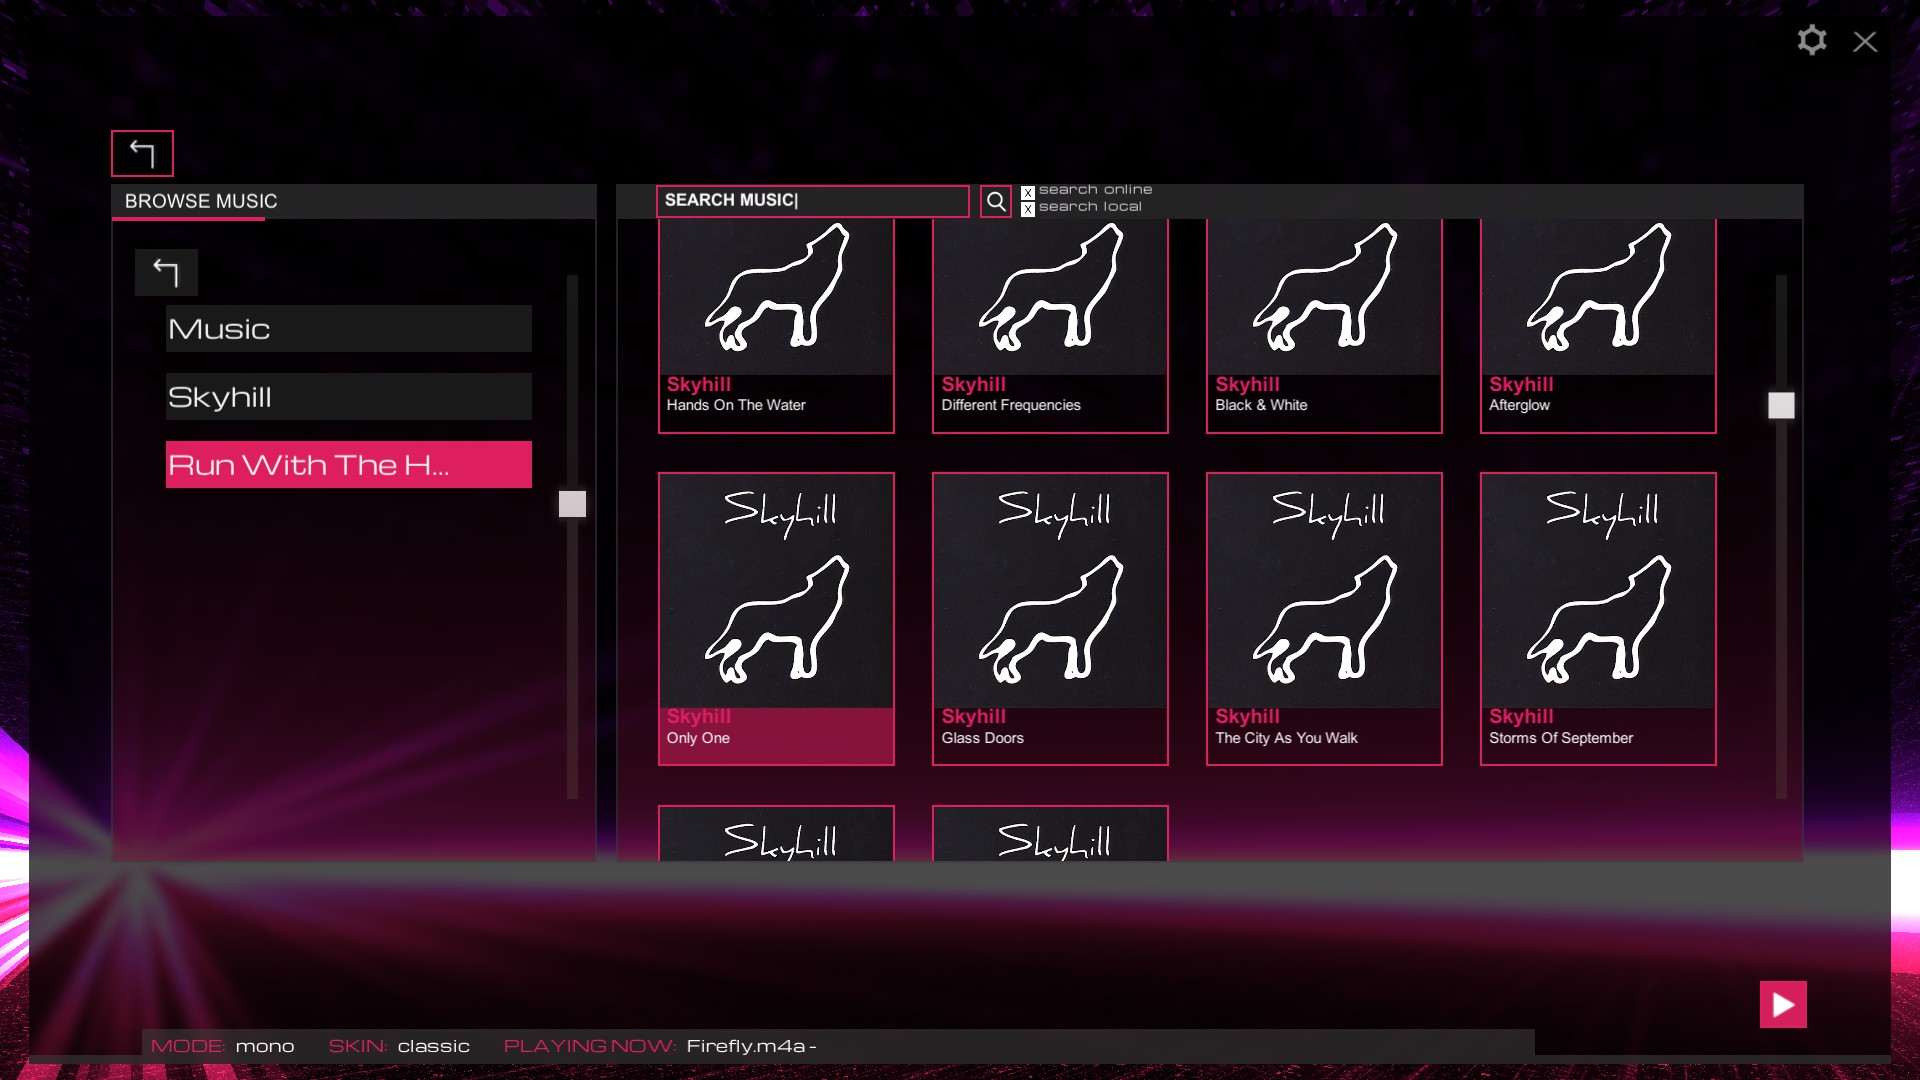Select the Only One track
This screenshot has width=1920, height=1080.
click(x=776, y=619)
